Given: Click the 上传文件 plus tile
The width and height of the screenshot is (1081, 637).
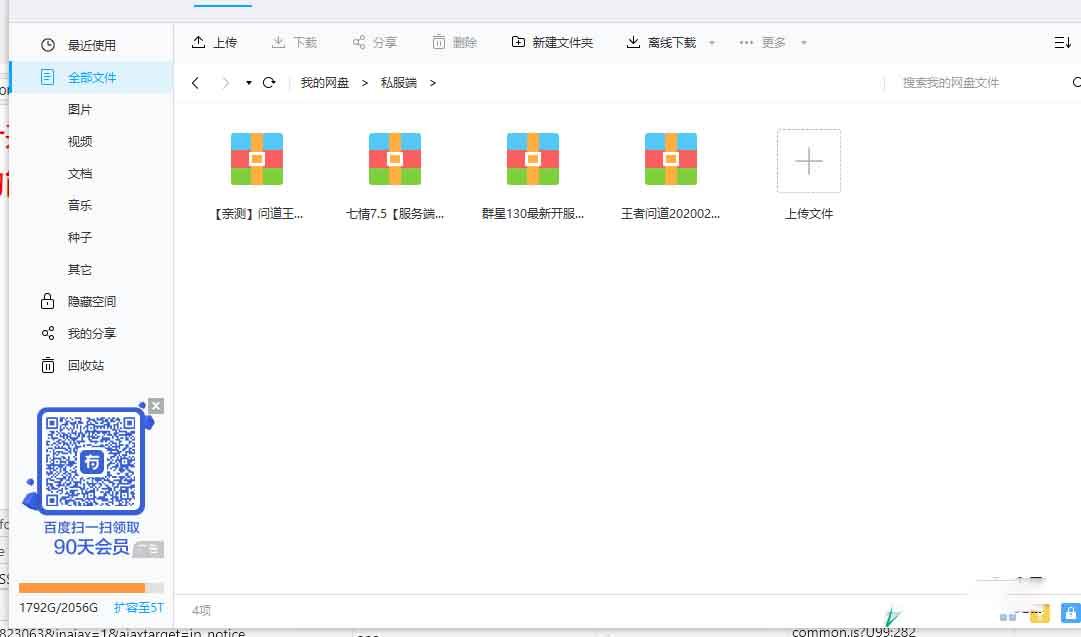Looking at the screenshot, I should click(x=809, y=161).
